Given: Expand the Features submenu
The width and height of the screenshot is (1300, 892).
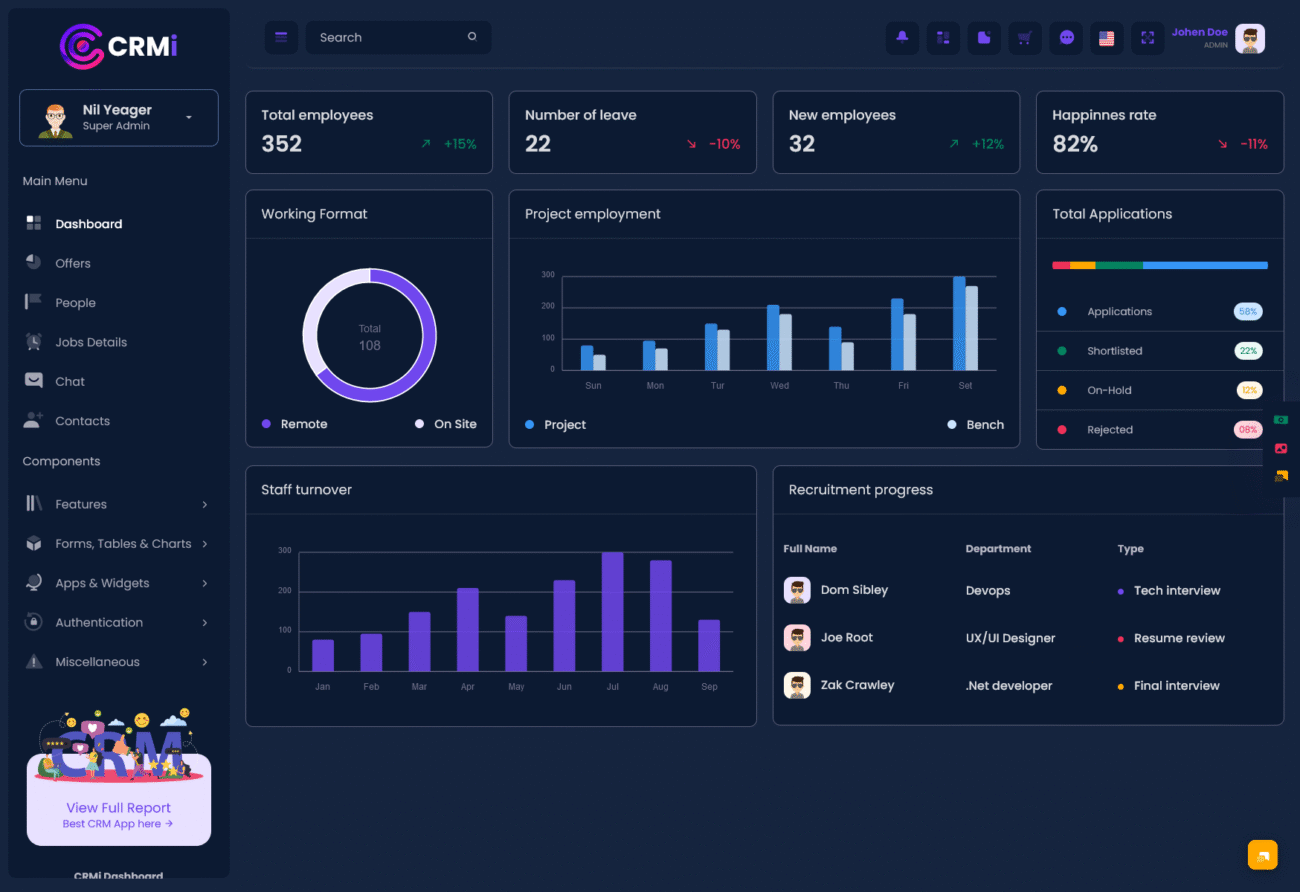Looking at the screenshot, I should point(118,504).
